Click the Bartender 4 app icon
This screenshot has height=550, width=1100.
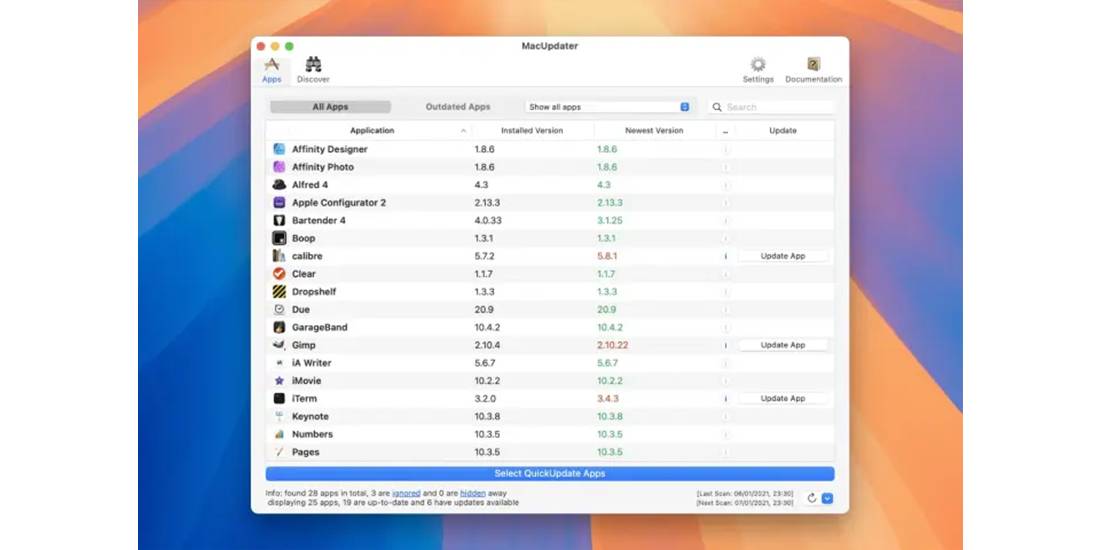279,220
